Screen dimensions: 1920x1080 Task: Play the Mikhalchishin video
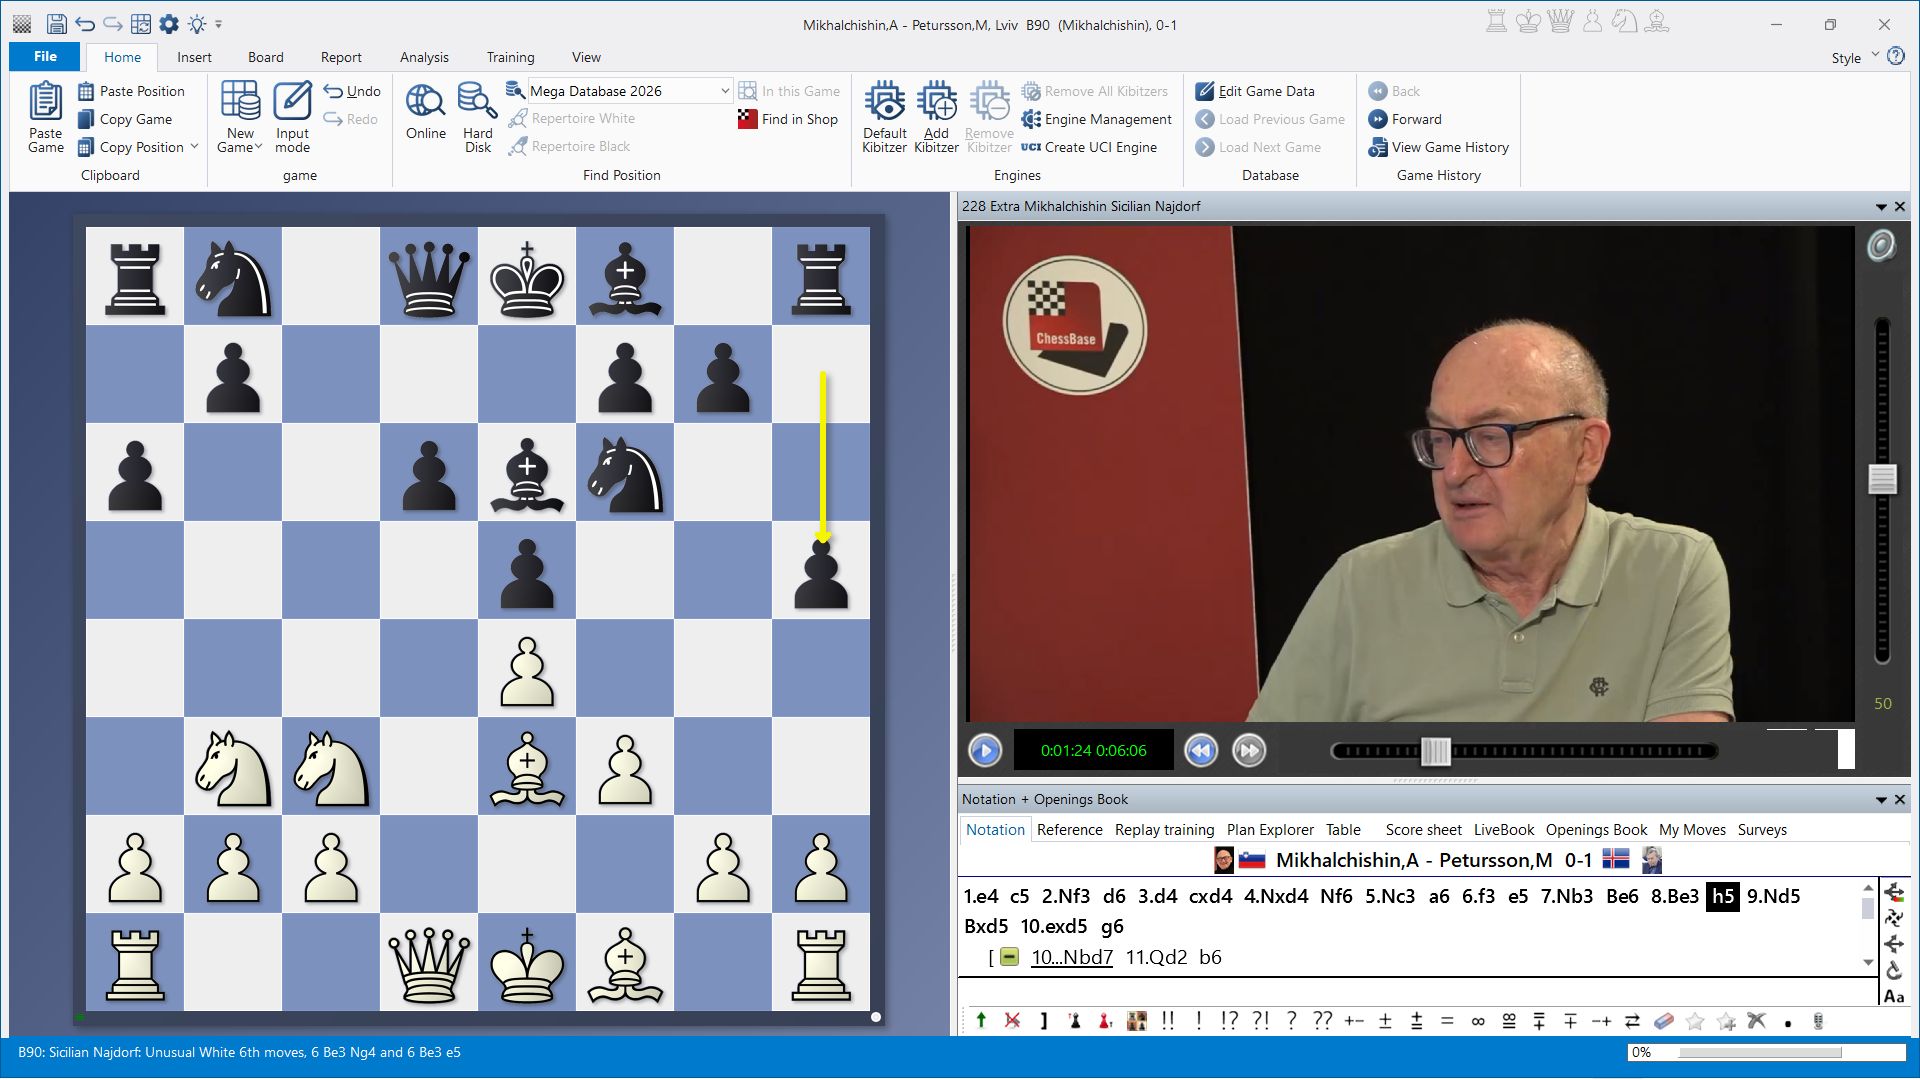click(x=984, y=751)
